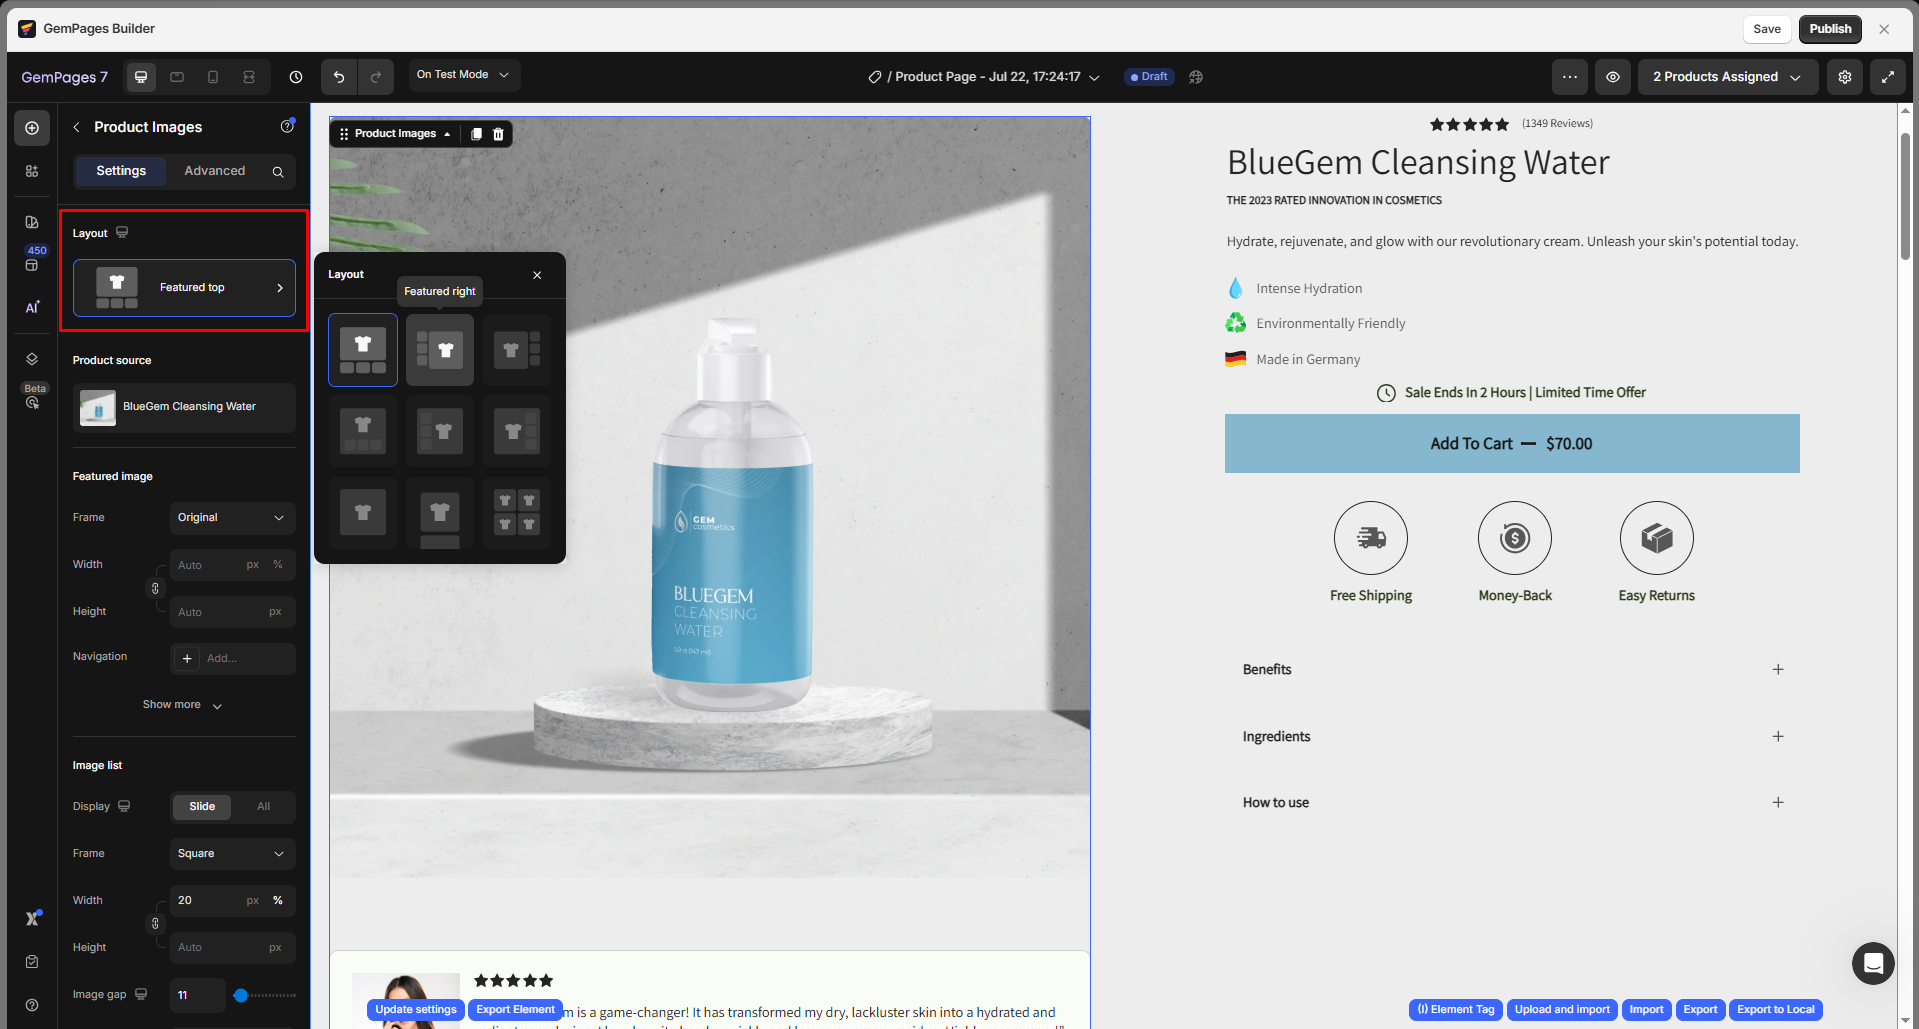Image resolution: width=1919 pixels, height=1029 pixels.
Task: Click the link icon between Featured image Width and Height
Action: pos(155,588)
